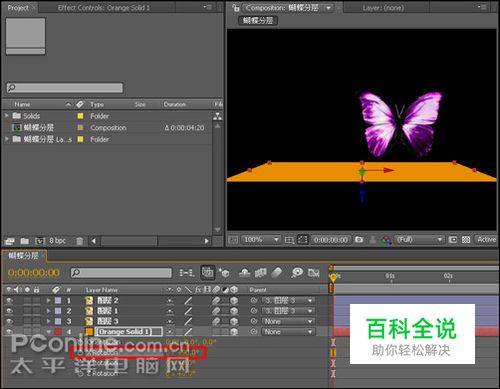Screen dimensions: 500x389
Task: Expand the Solids folder in Project panel
Action: tap(6, 116)
